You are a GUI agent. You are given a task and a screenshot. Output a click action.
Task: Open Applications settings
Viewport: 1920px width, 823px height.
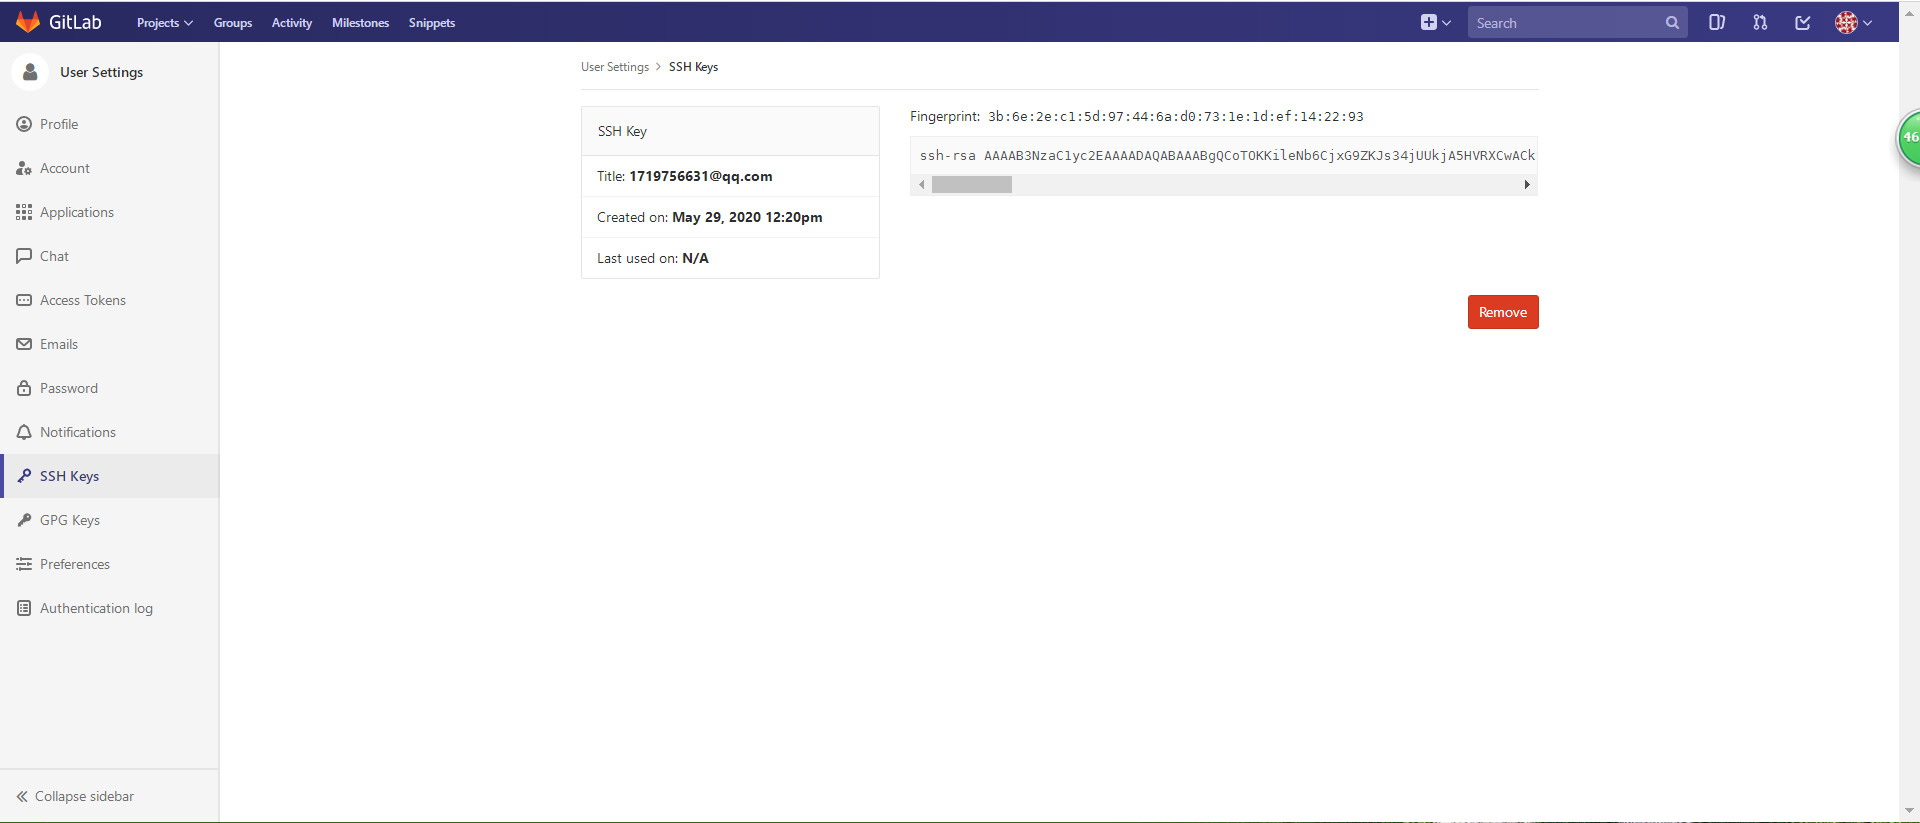pos(77,212)
